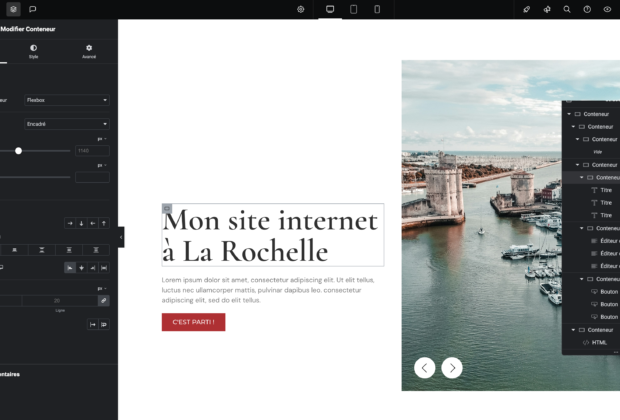Select the Mon site internet heading
This screenshot has height=420, width=620.
272,235
